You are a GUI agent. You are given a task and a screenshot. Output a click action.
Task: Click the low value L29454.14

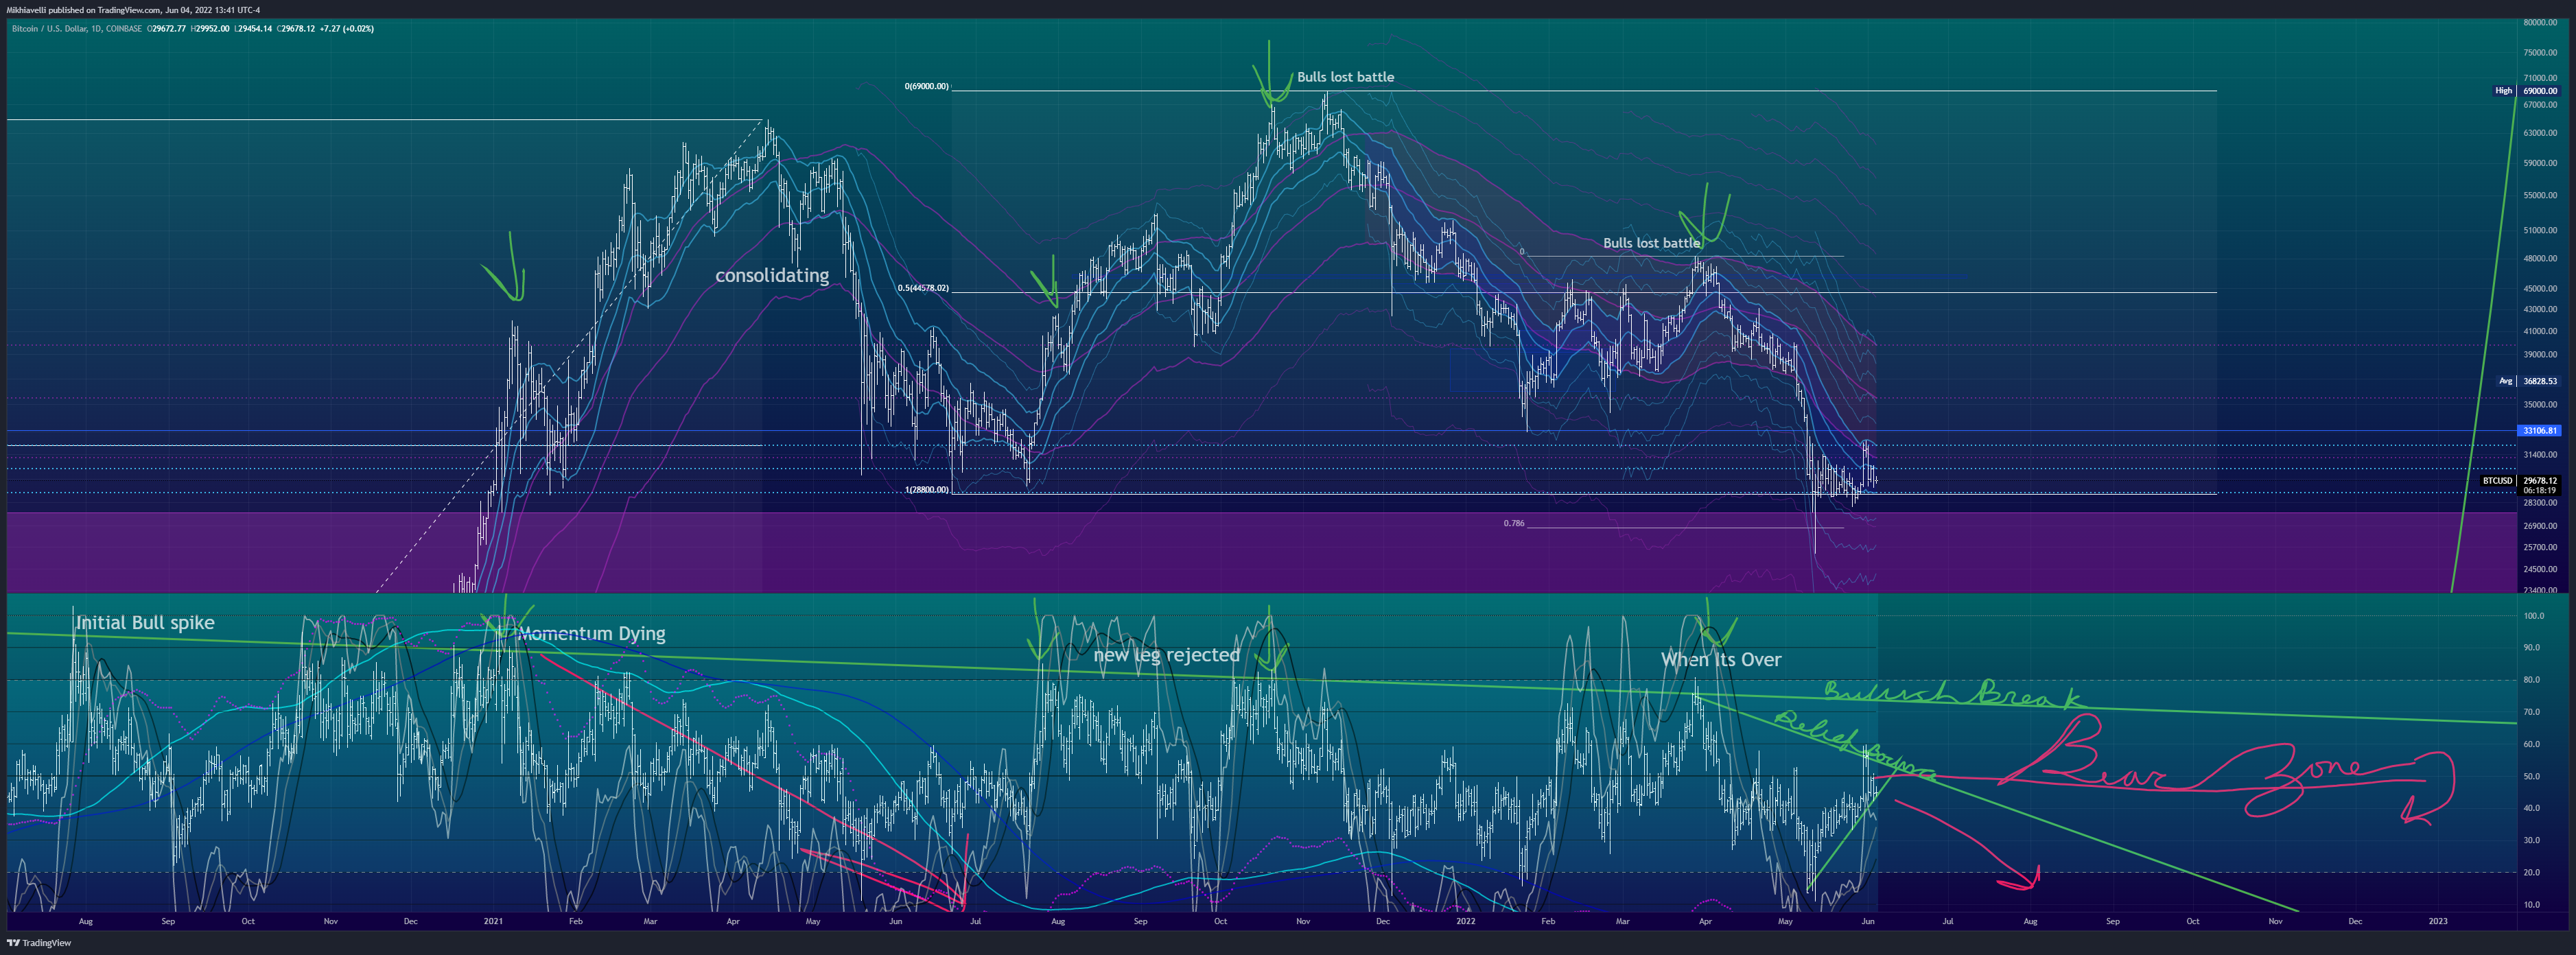pyautogui.click(x=253, y=29)
